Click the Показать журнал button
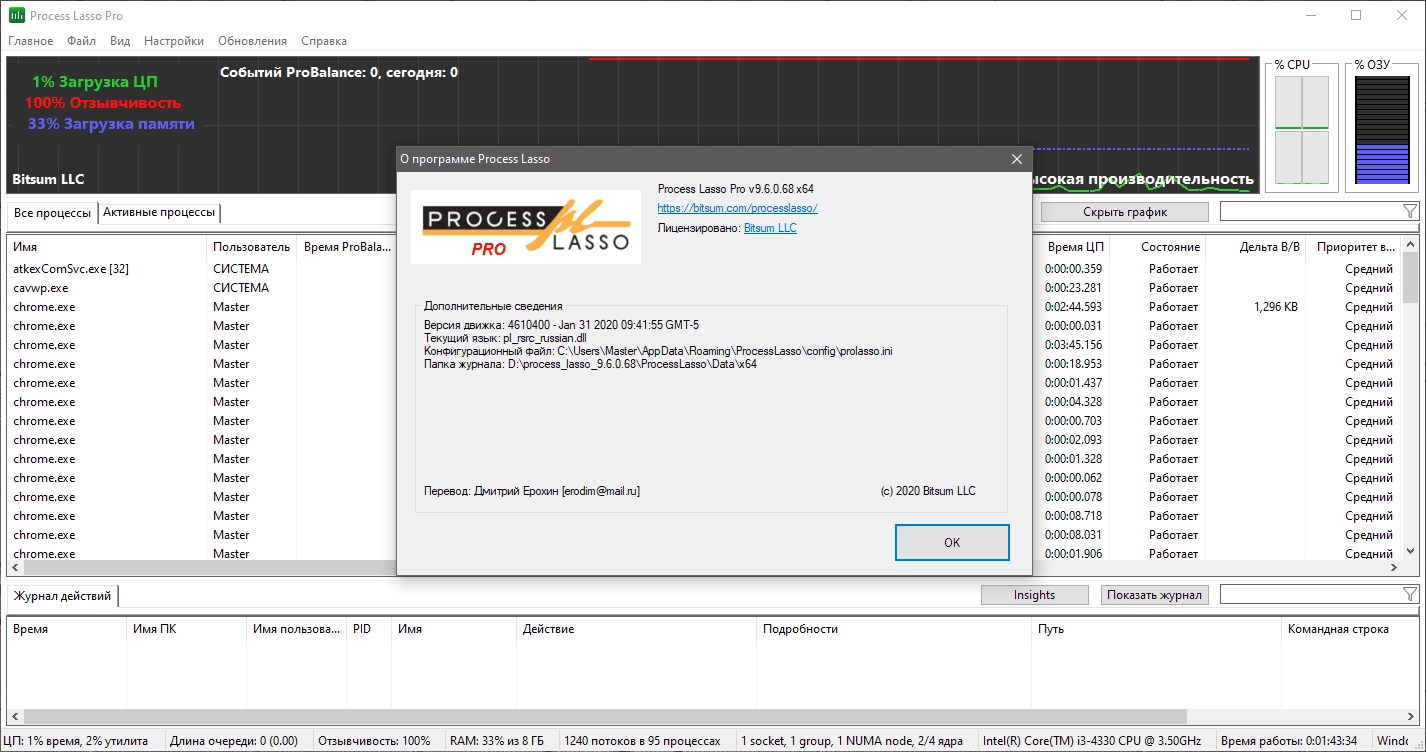 point(1155,595)
